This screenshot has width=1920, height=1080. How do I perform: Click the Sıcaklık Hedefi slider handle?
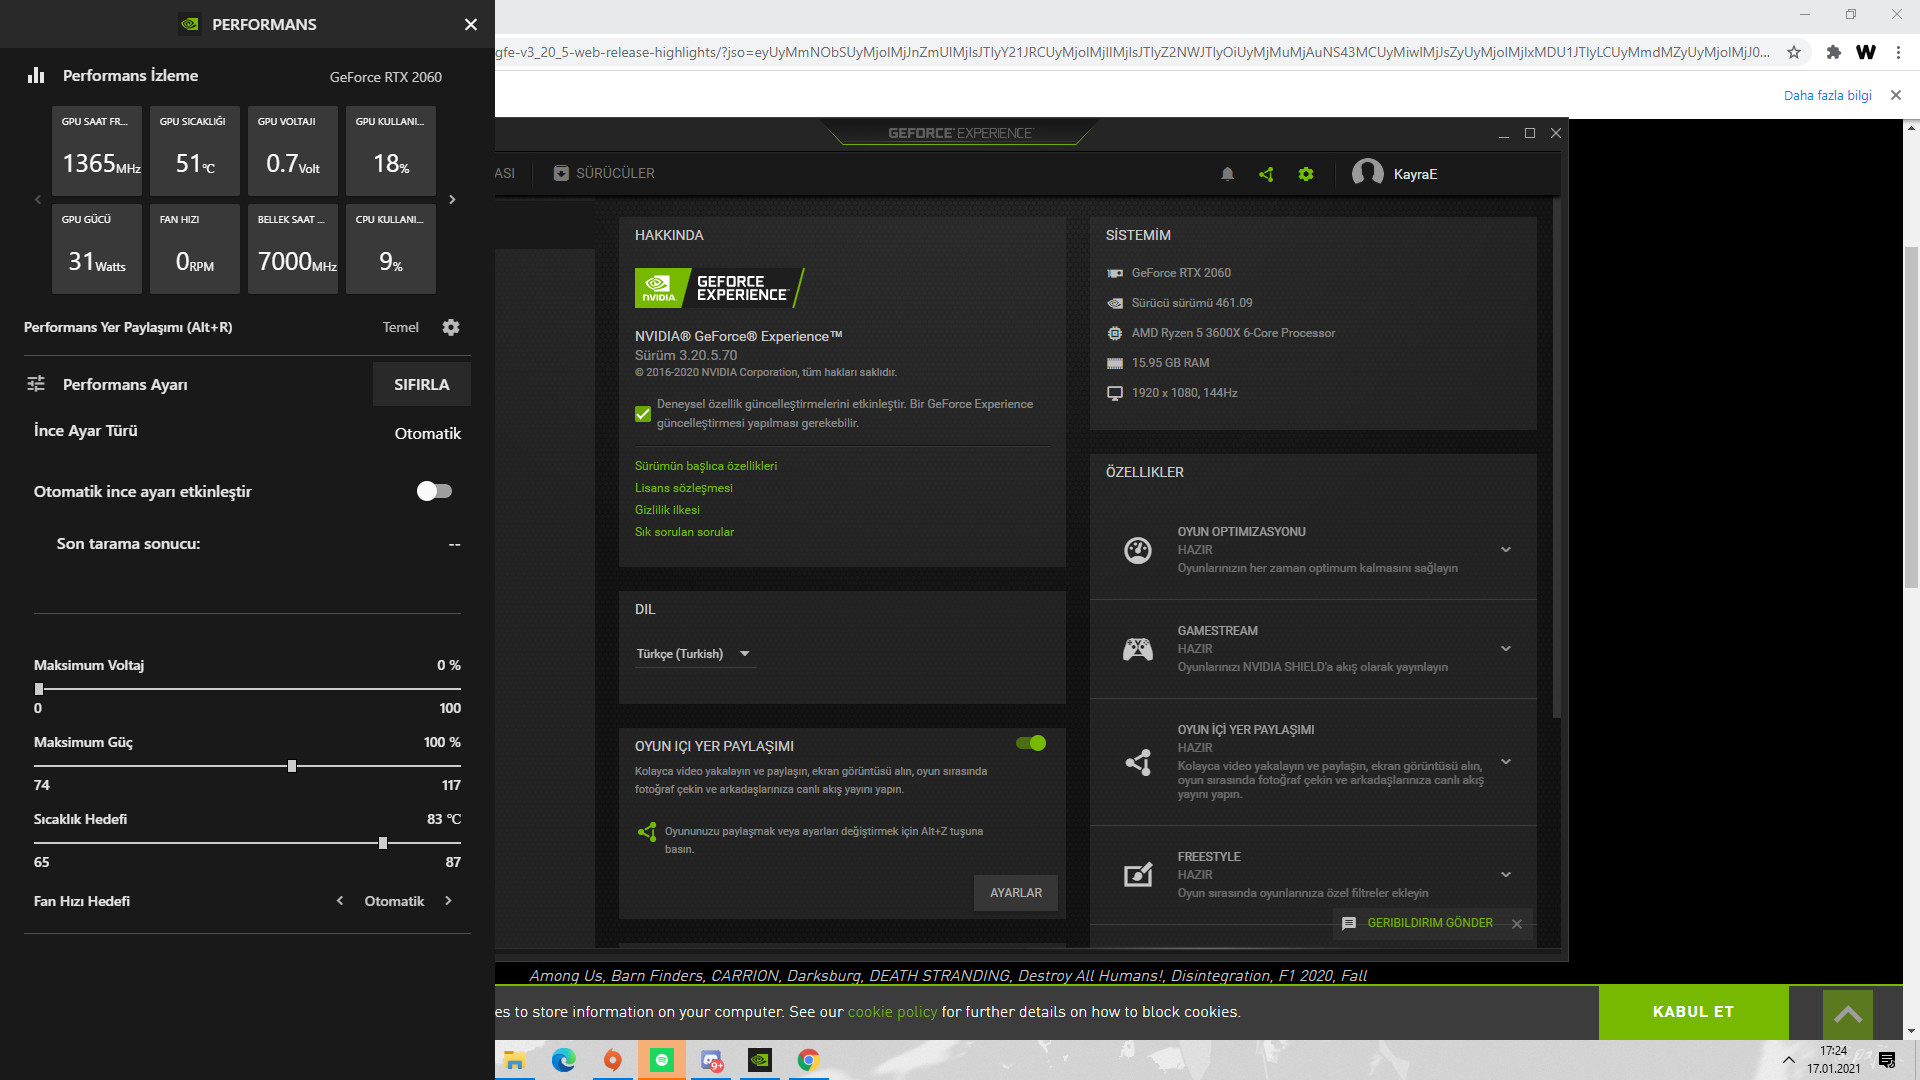[x=383, y=843]
